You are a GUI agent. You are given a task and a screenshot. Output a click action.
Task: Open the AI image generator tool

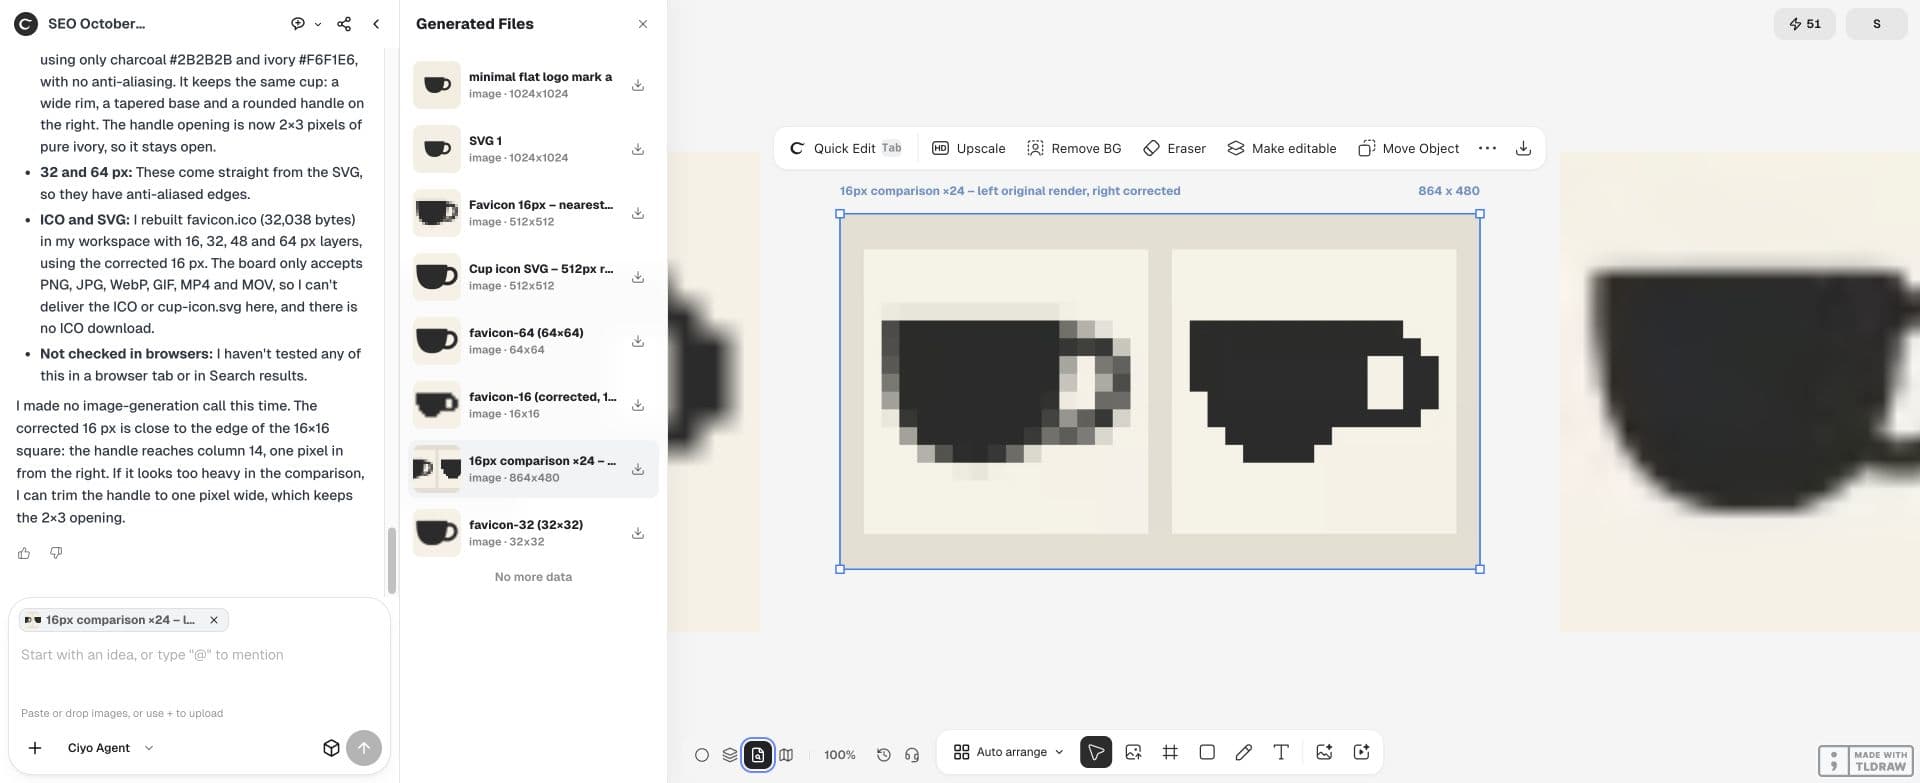[1324, 752]
